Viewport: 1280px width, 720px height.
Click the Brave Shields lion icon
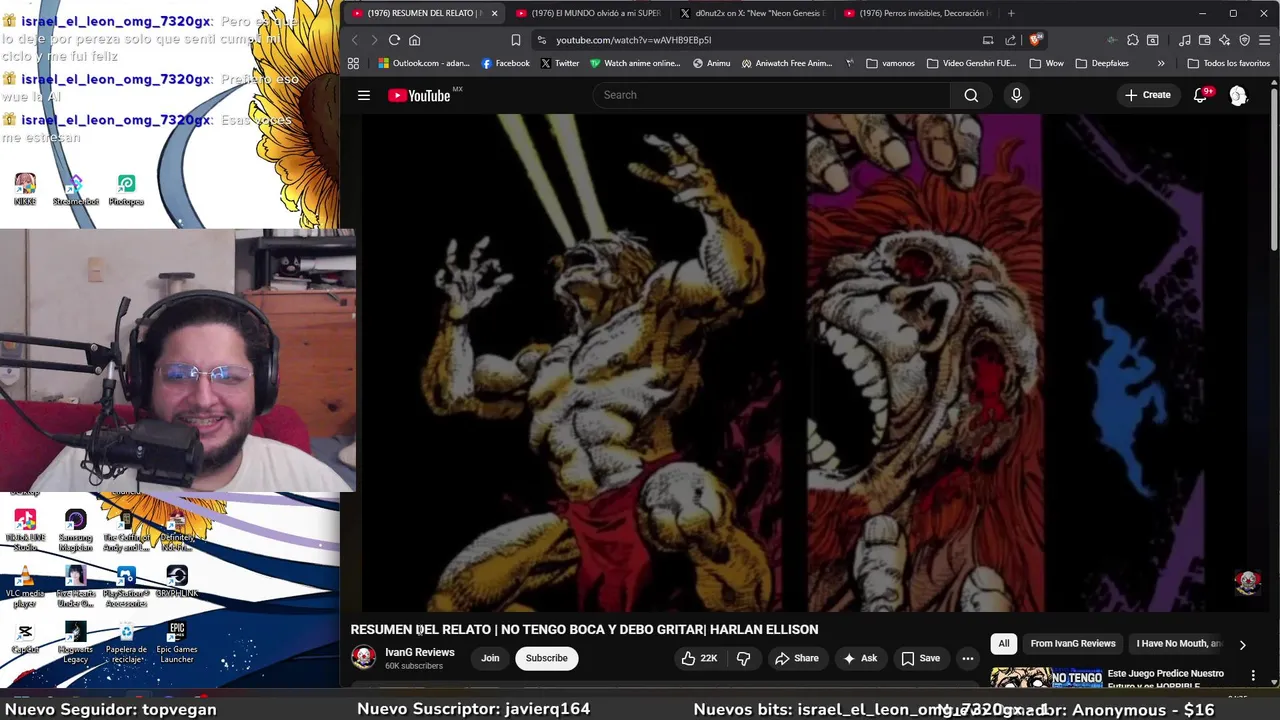pyautogui.click(x=1035, y=40)
